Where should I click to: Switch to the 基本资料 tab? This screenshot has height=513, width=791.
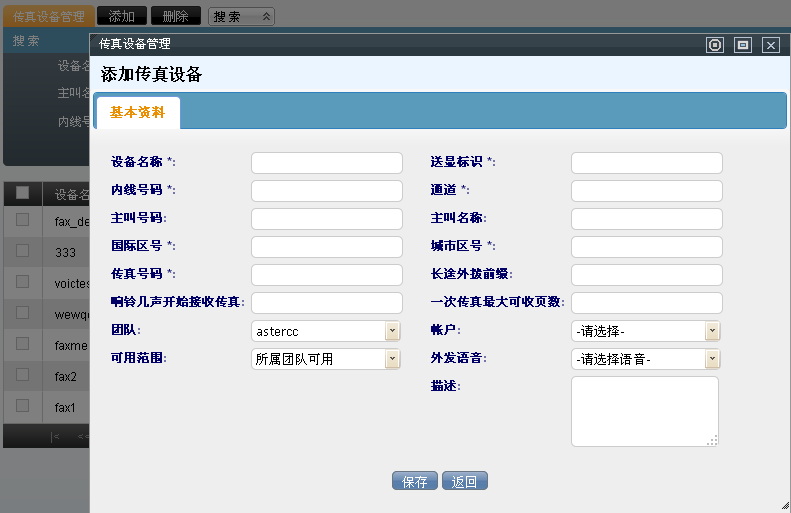pos(137,112)
